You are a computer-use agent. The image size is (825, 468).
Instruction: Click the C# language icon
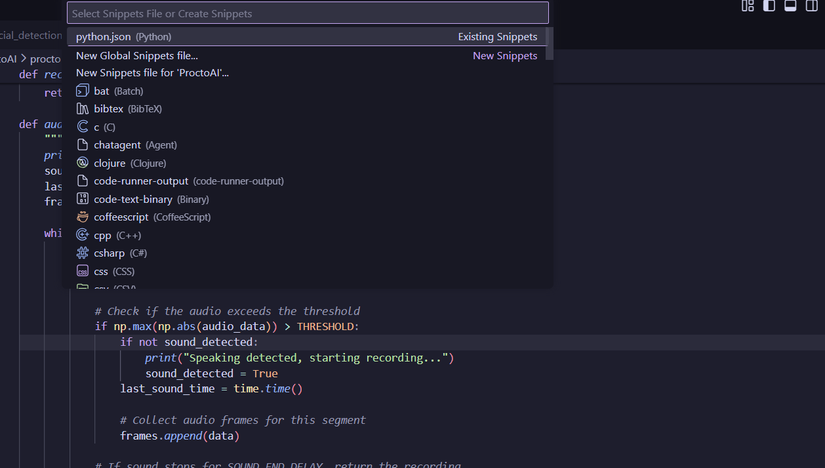coord(82,253)
